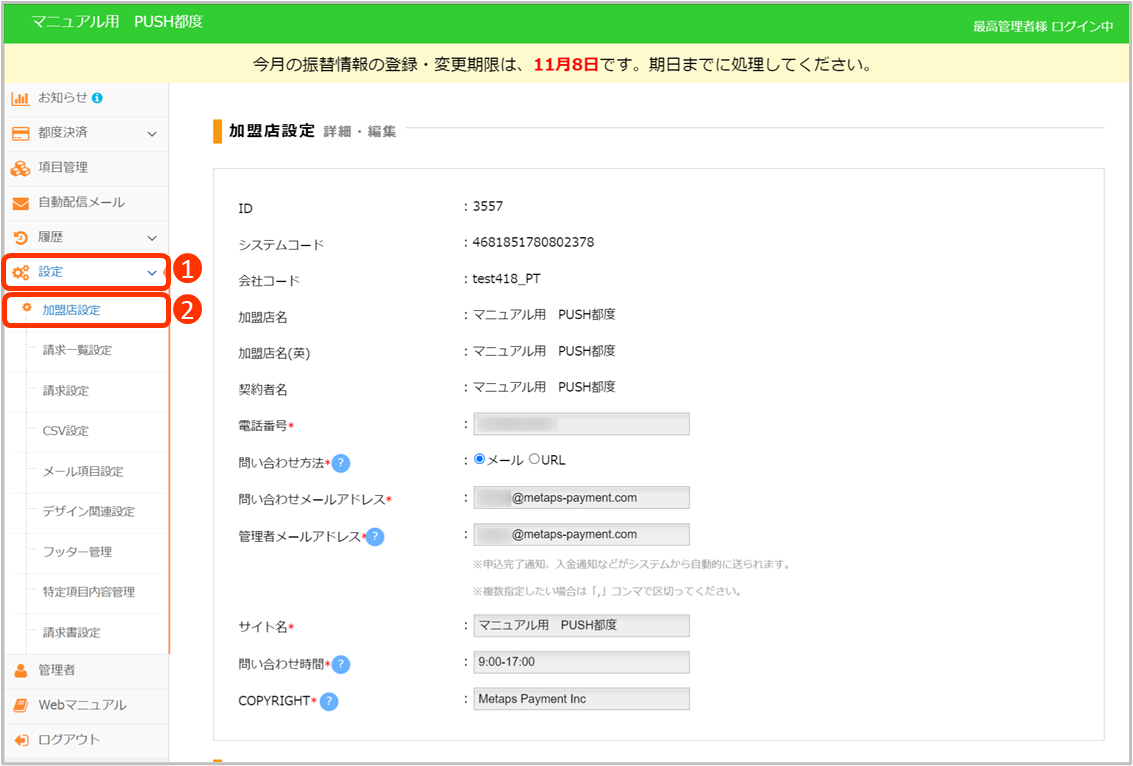Open 請求一覧設定 in the sidebar
This screenshot has height=766, width=1133.
[x=77, y=350]
